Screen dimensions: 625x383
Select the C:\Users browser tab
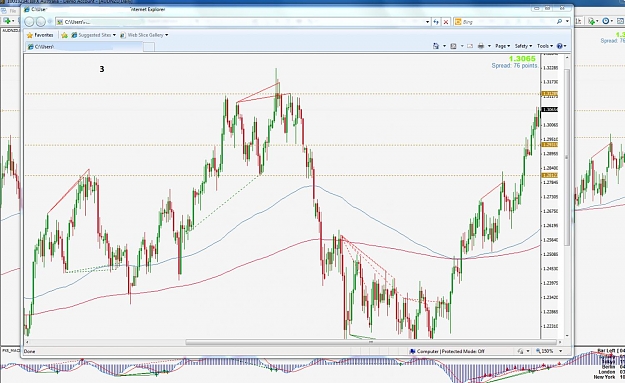tap(84, 47)
